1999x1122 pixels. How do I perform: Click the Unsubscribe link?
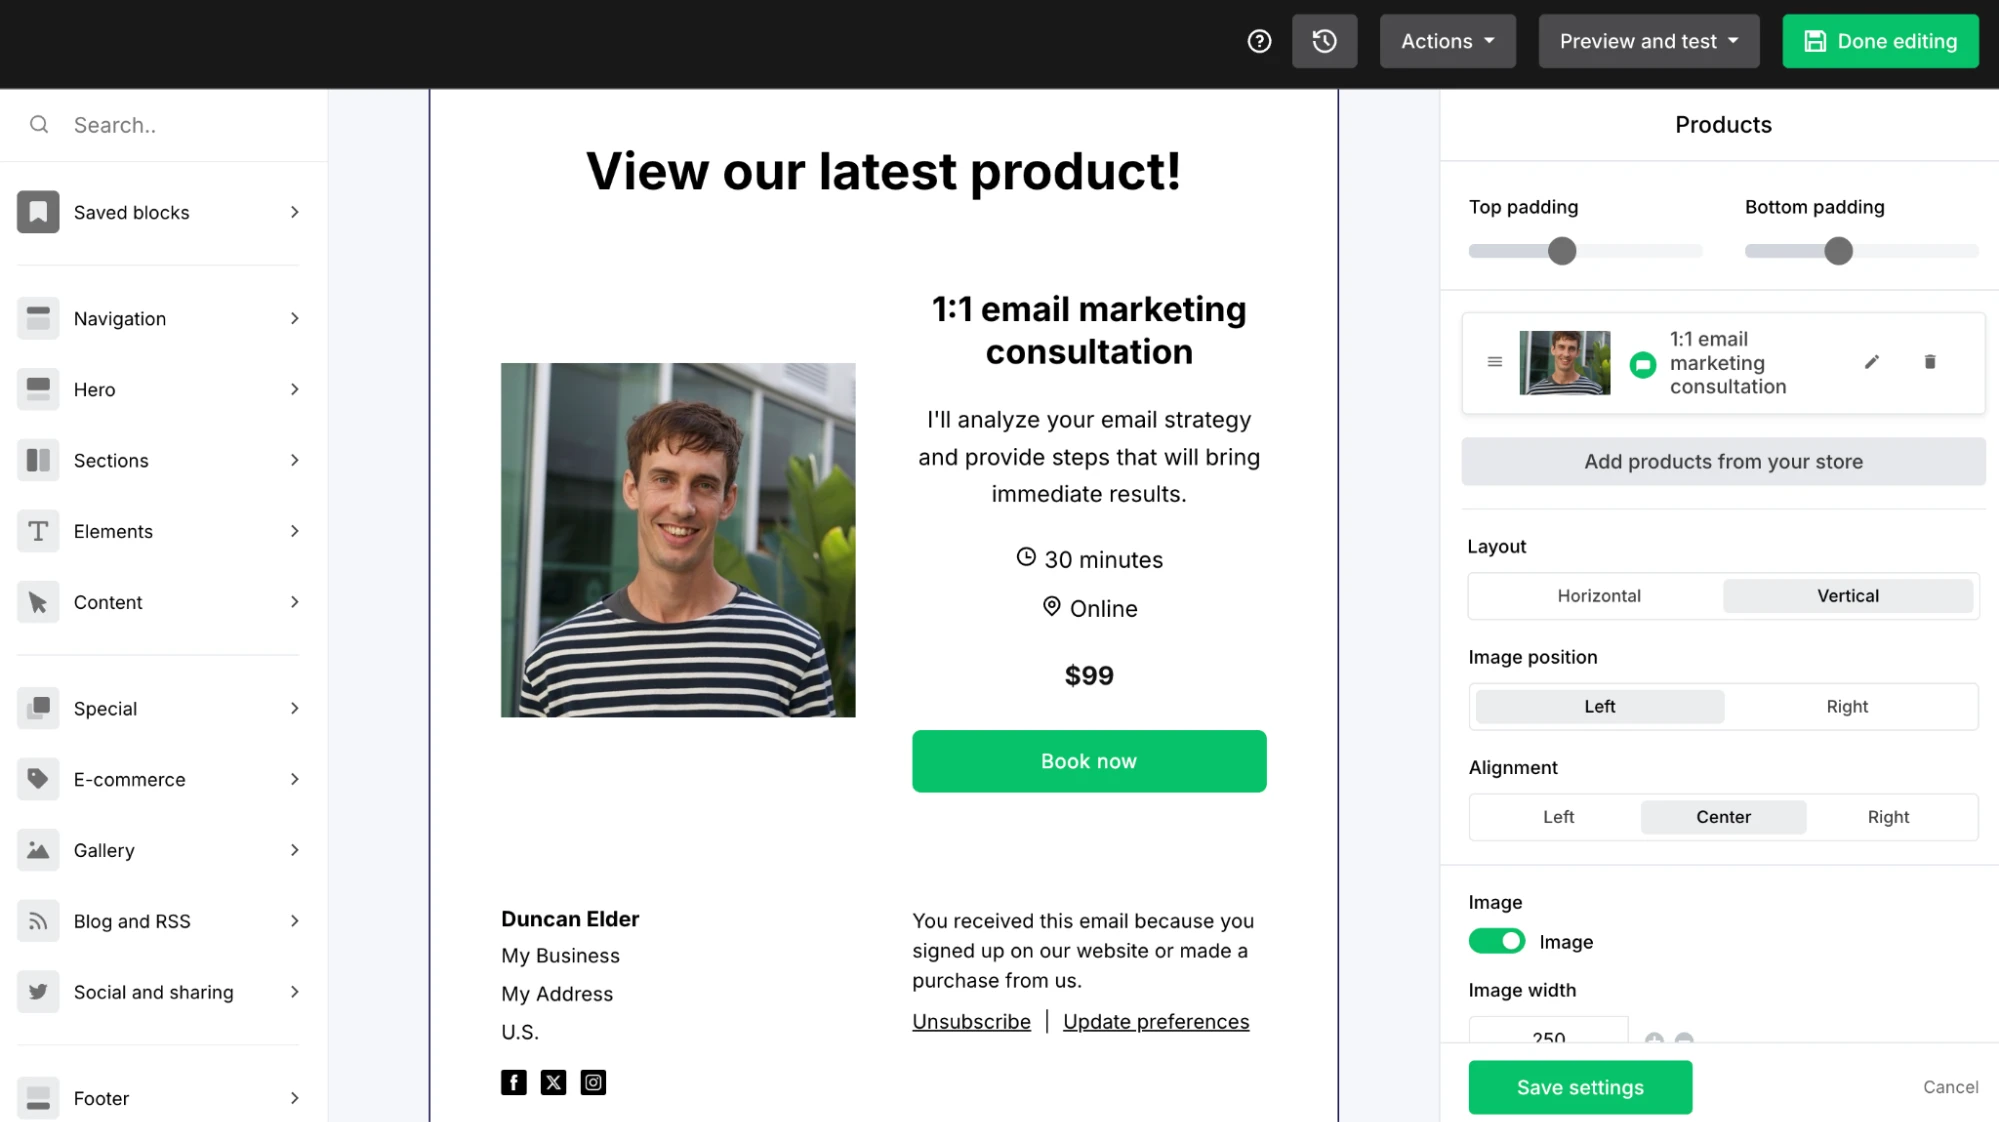coord(970,1021)
